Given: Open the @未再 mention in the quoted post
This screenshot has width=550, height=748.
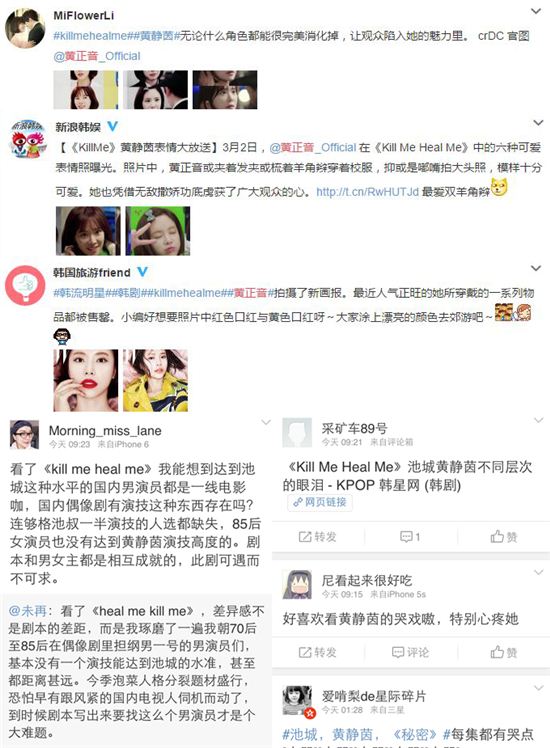Looking at the screenshot, I should (27, 611).
